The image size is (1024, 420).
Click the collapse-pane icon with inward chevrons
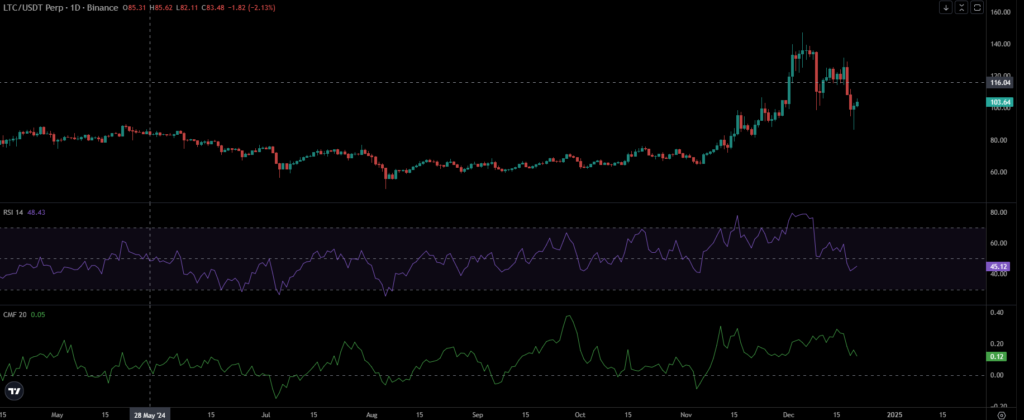(961, 8)
